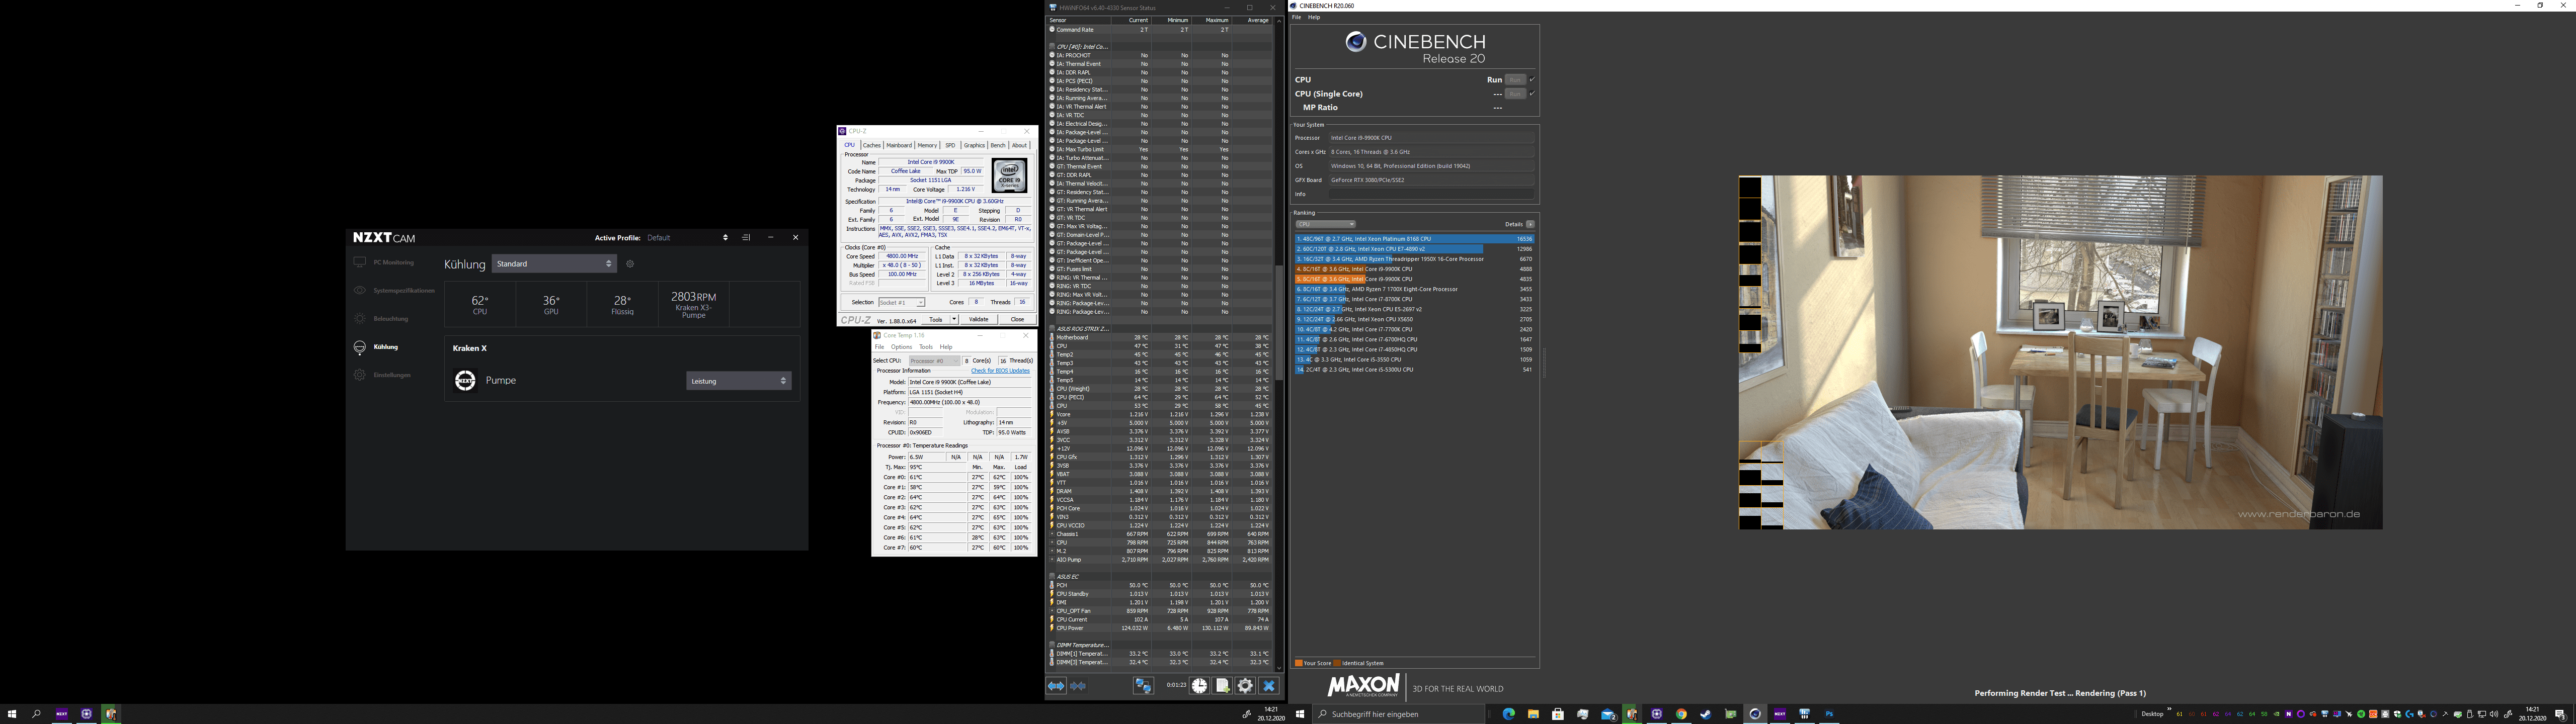Select Kühlung in NZXT CAM sidebar

tap(376, 347)
